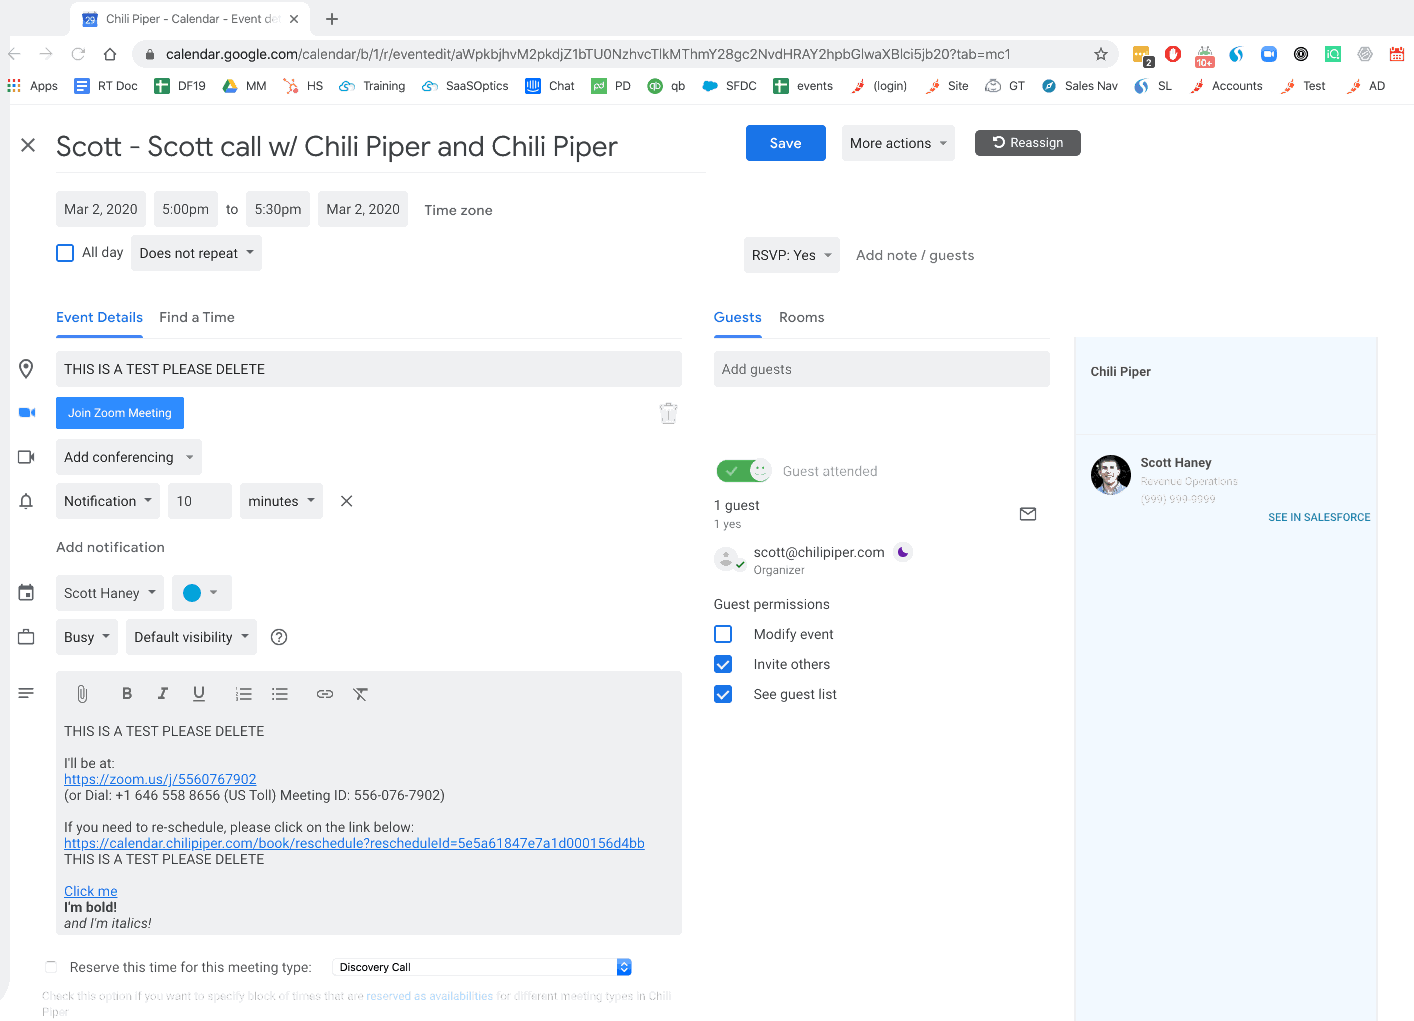Open the zoom.us meeting link
Image resolution: width=1414 pixels, height=1021 pixels.
pyautogui.click(x=160, y=779)
